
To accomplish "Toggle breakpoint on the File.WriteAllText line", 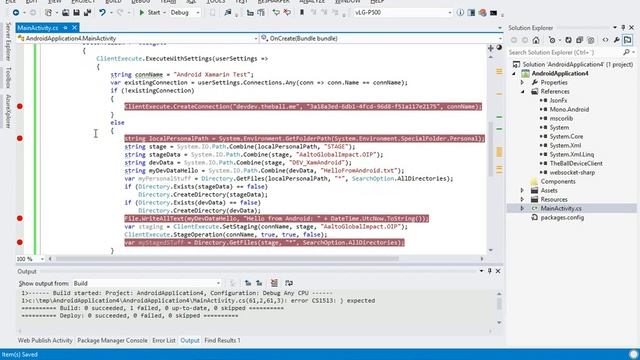I will click(x=20, y=218).
